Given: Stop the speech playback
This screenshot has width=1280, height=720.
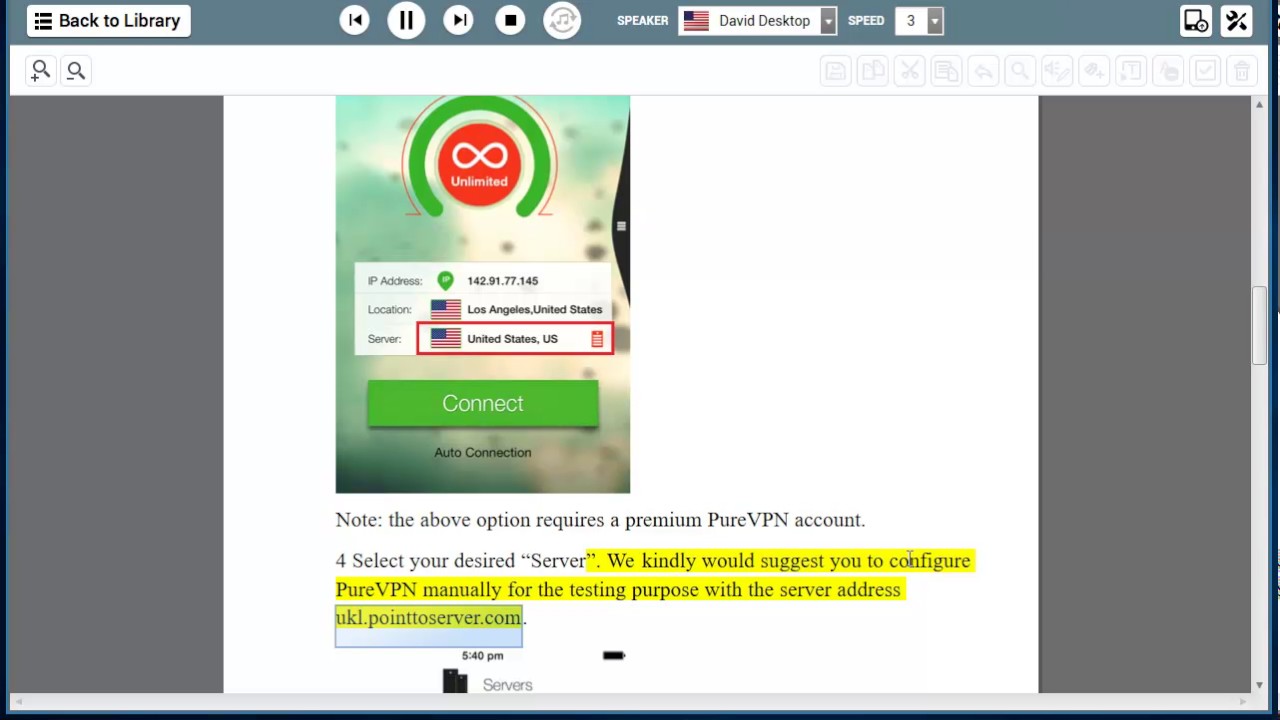Looking at the screenshot, I should (510, 21).
